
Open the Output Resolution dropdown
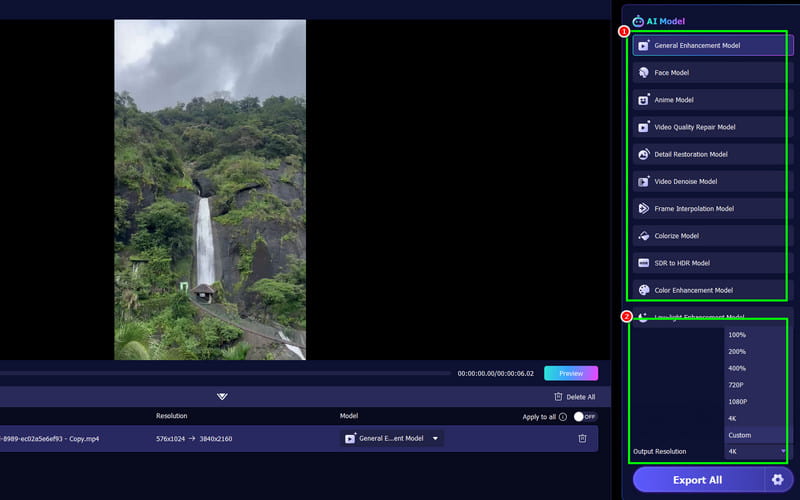[x=757, y=452]
